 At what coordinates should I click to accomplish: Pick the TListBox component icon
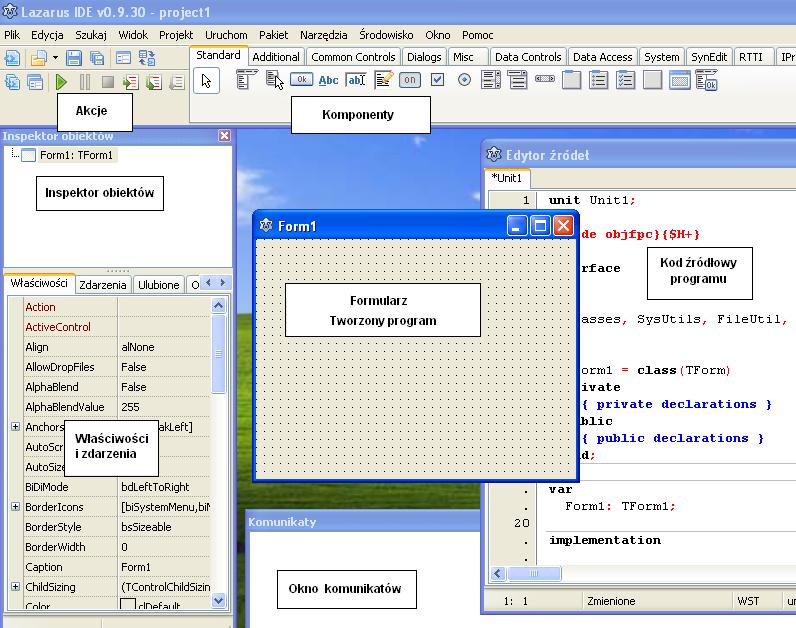click(x=491, y=80)
